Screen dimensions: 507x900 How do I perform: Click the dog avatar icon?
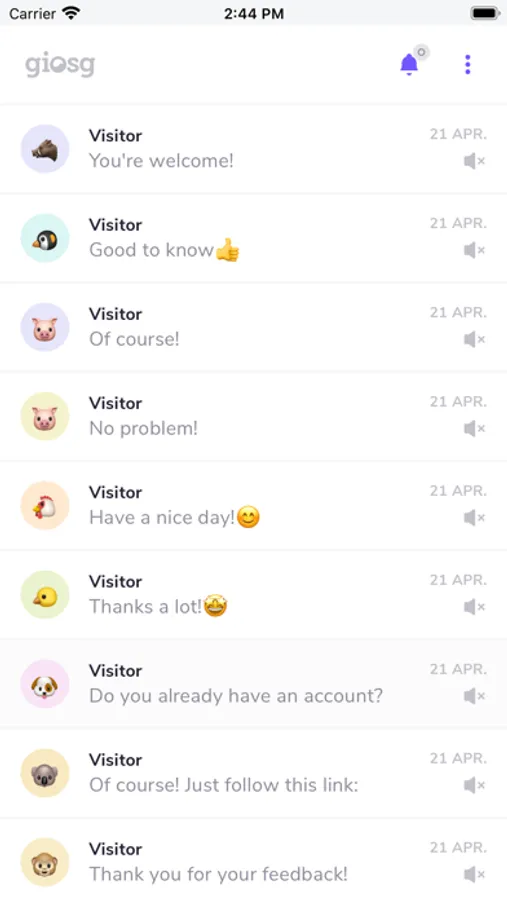pyautogui.click(x=45, y=684)
